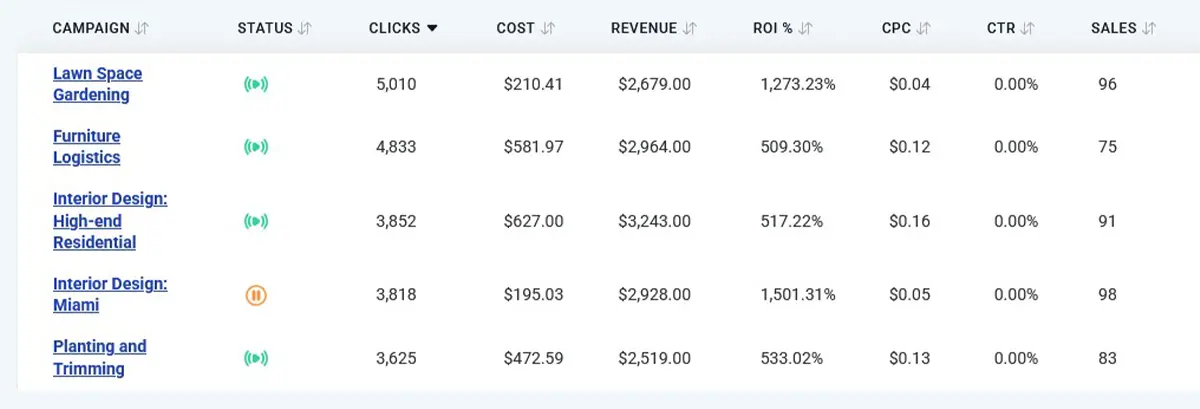Sort by ROI % using its sort icon
1200x409 pixels.
pyautogui.click(x=805, y=28)
